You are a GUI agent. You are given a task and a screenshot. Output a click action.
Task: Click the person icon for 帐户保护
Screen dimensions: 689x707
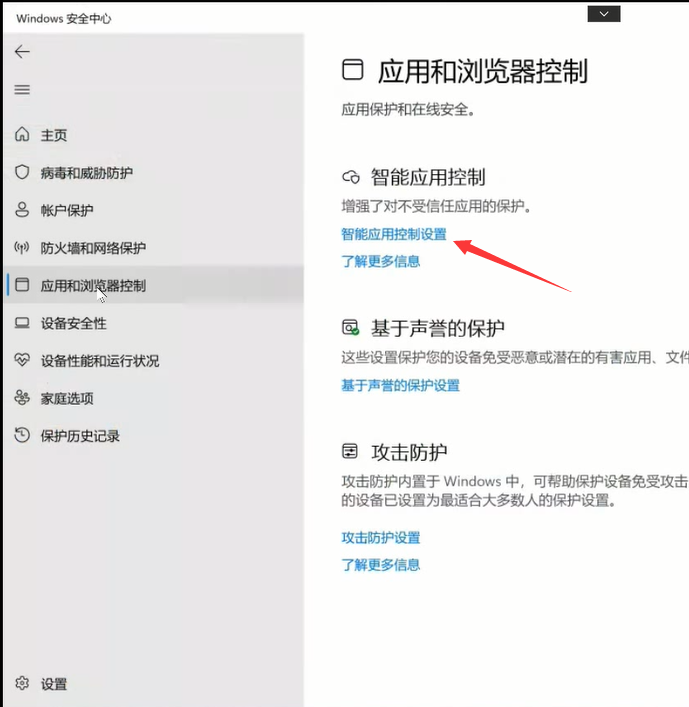click(x=22, y=210)
